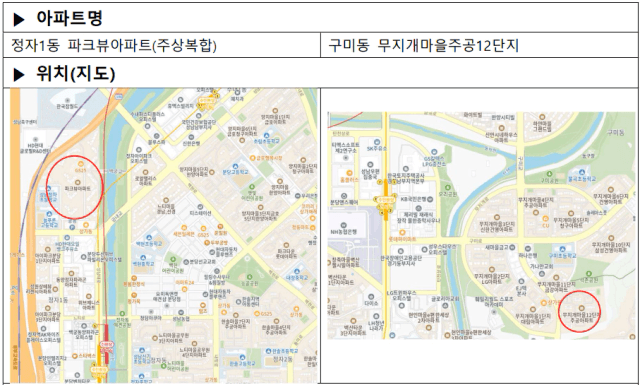
Task: Click the 무지개마을2단지 LG아파트 marker
Action: (492, 269)
